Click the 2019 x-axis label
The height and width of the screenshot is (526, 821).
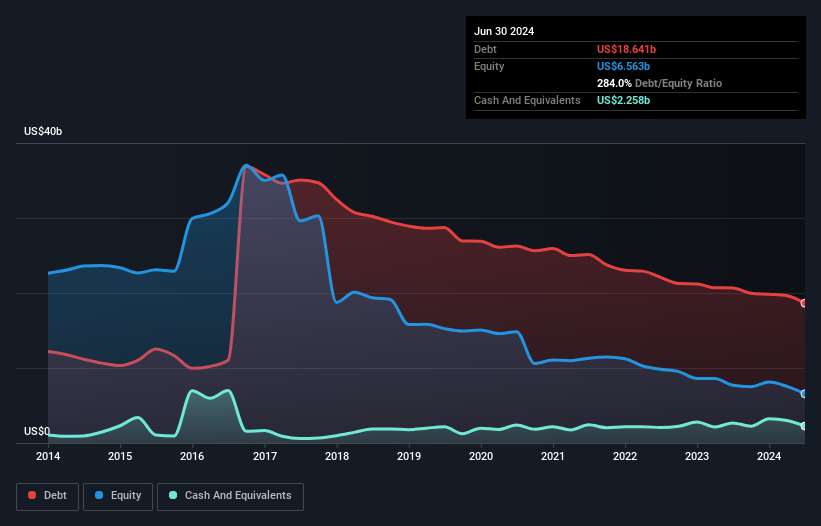coord(409,456)
